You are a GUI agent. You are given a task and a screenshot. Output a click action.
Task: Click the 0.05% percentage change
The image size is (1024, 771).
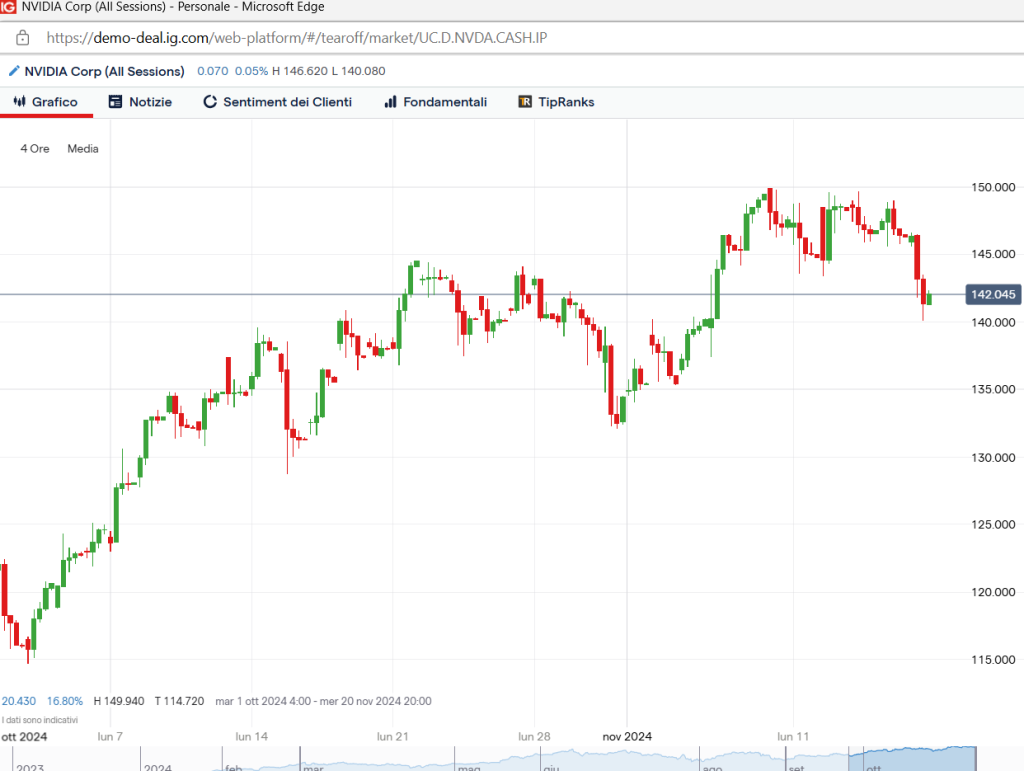(x=251, y=71)
